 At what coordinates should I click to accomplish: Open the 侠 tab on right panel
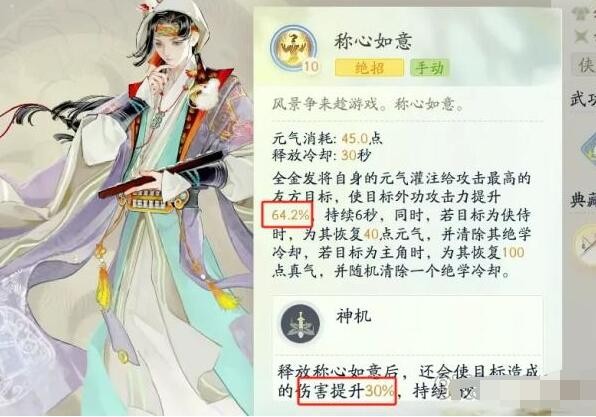click(585, 64)
